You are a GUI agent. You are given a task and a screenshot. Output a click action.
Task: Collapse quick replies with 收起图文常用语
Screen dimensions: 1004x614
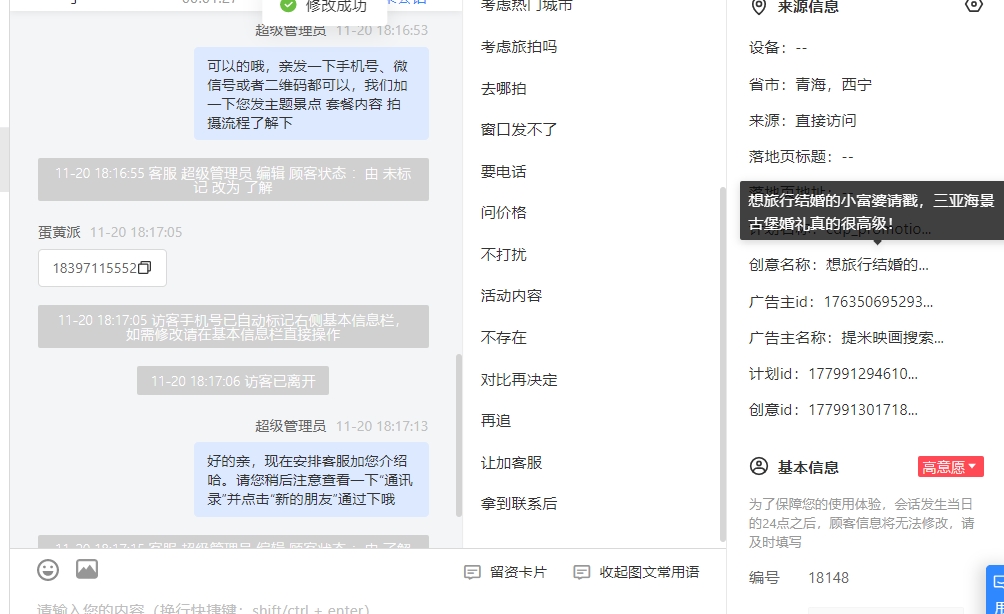click(636, 572)
